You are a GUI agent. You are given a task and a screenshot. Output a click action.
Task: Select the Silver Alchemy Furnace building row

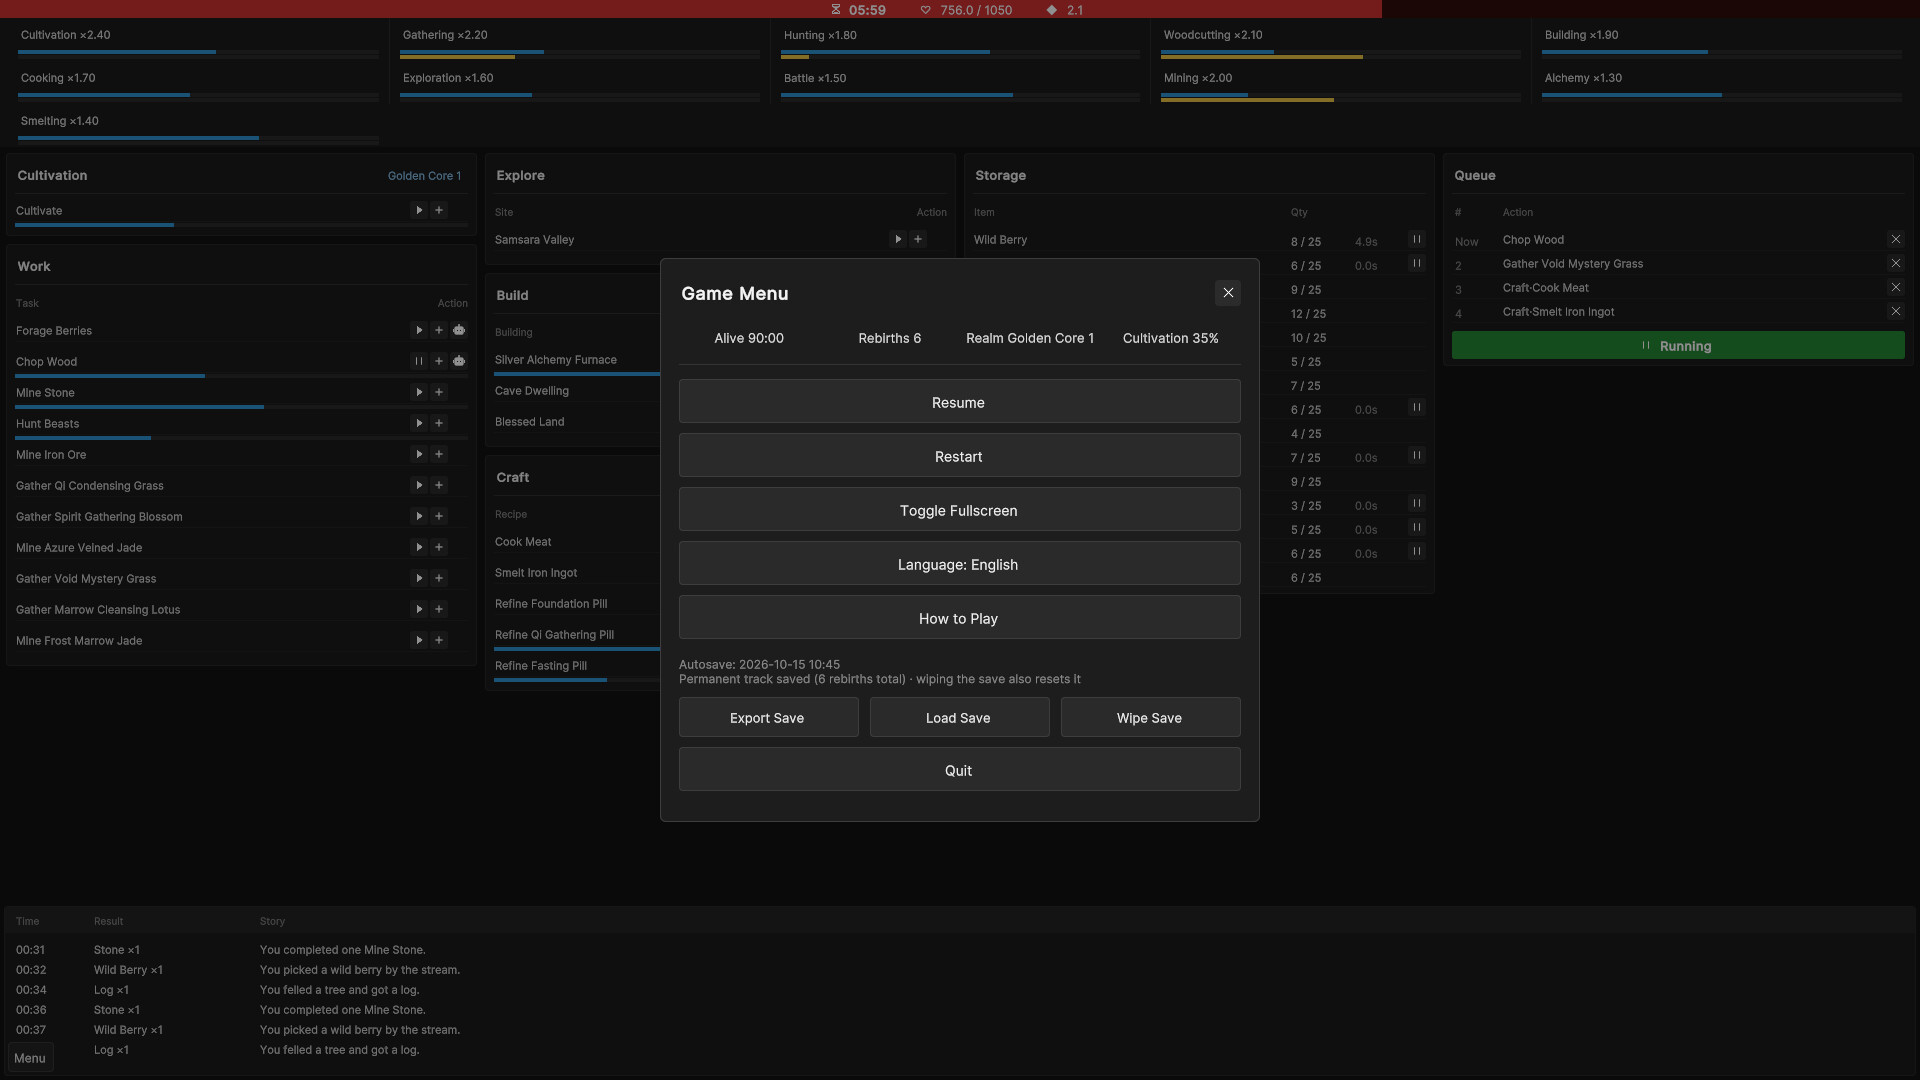point(577,360)
